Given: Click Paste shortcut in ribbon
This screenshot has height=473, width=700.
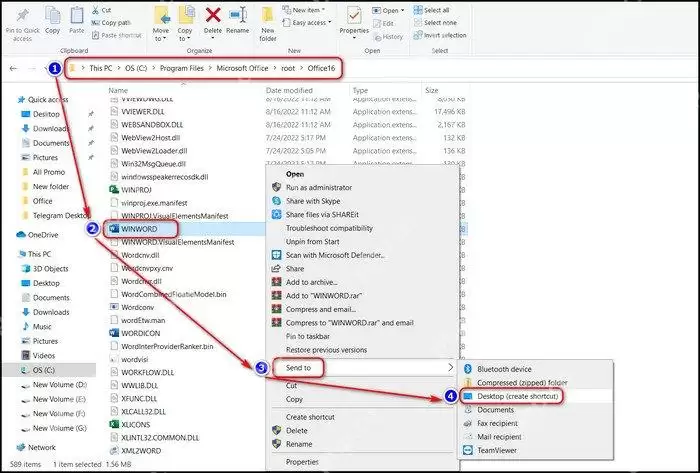Looking at the screenshot, I should click(117, 35).
